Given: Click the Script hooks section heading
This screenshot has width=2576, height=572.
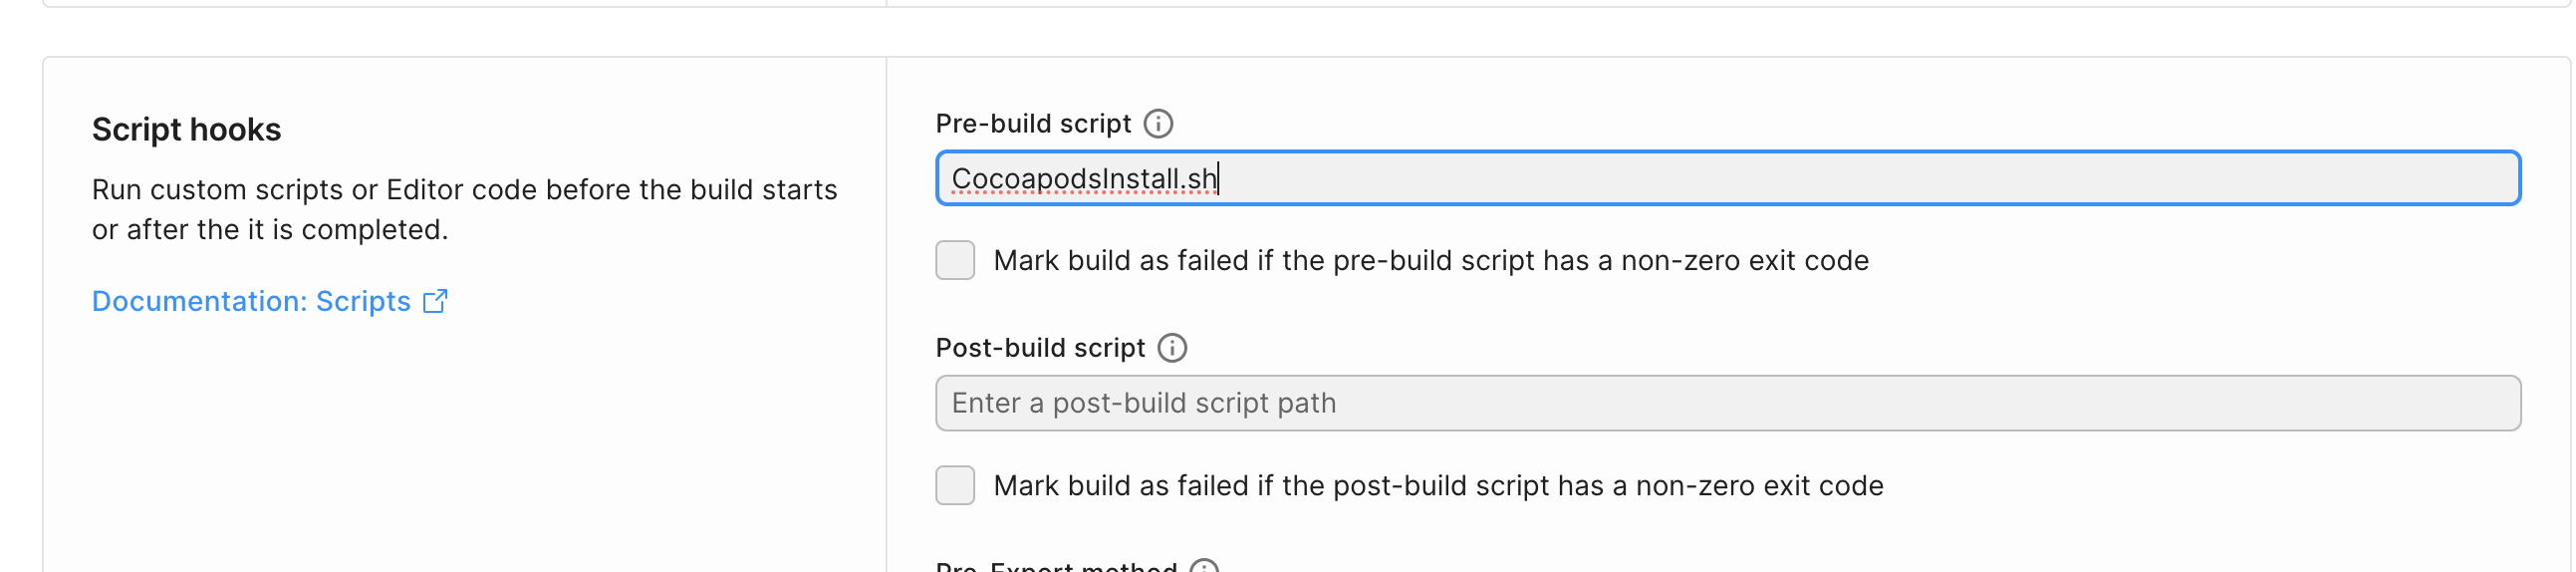Looking at the screenshot, I should click(186, 130).
